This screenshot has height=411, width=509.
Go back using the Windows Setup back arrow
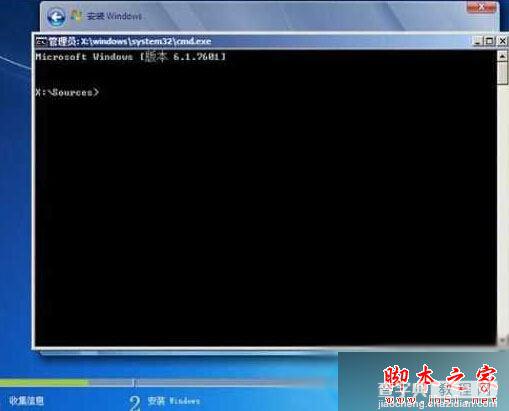pos(56,17)
